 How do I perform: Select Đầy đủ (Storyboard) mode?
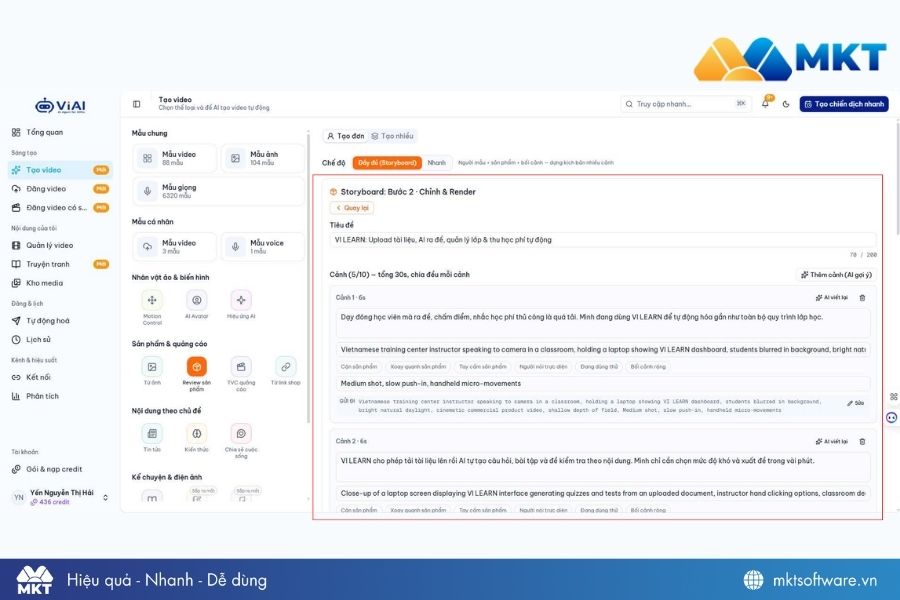(x=387, y=163)
